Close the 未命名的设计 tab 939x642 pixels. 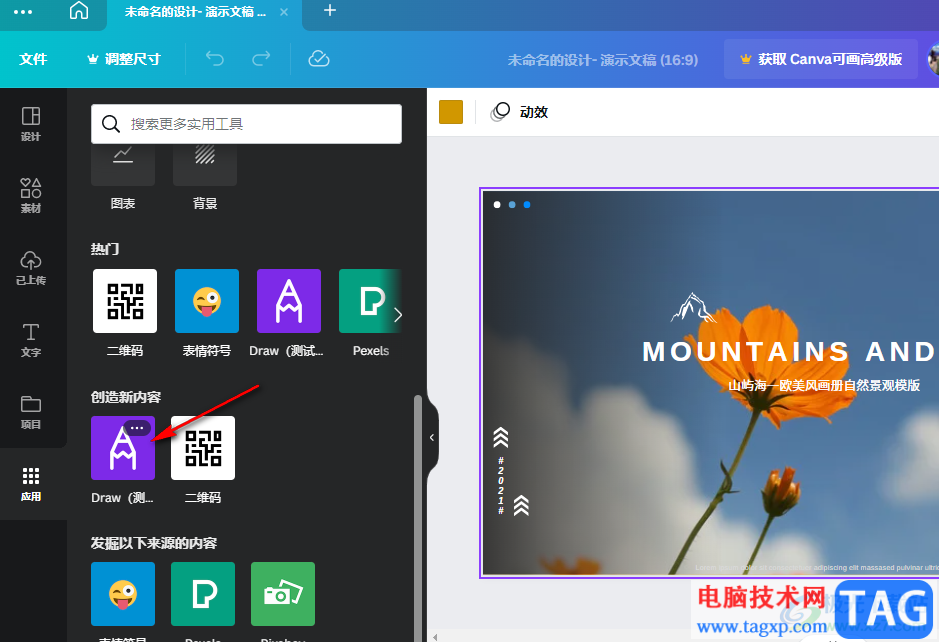284,12
